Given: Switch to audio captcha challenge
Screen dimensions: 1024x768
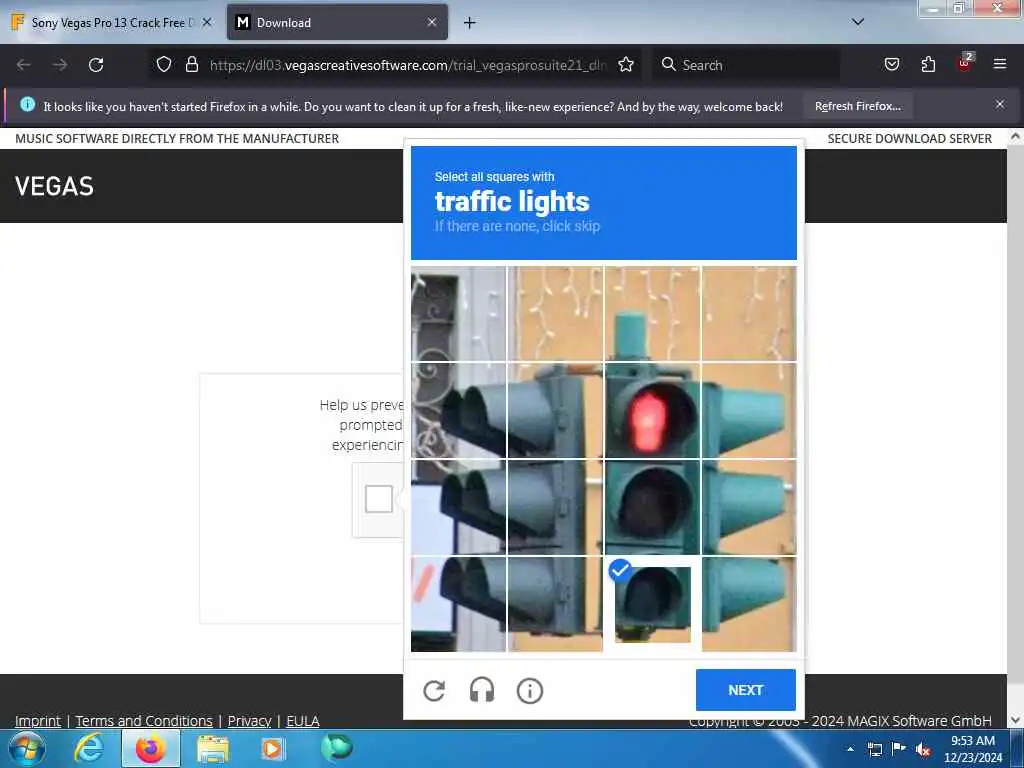Looking at the screenshot, I should (482, 690).
